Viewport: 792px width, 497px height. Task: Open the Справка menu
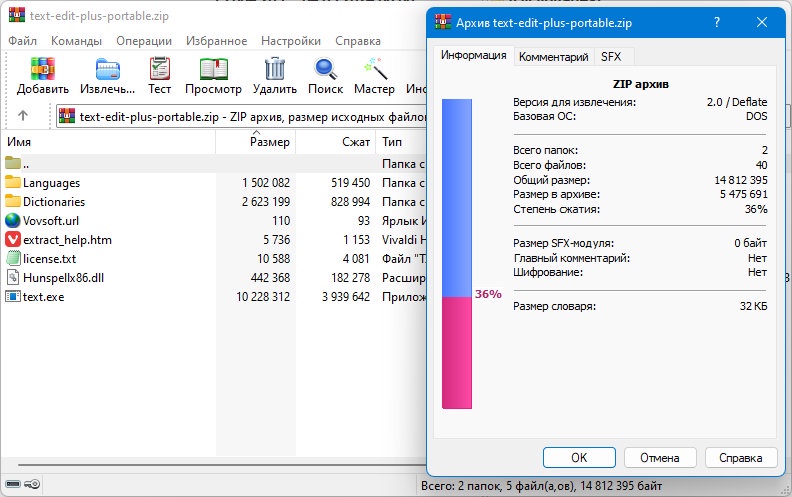pos(358,40)
